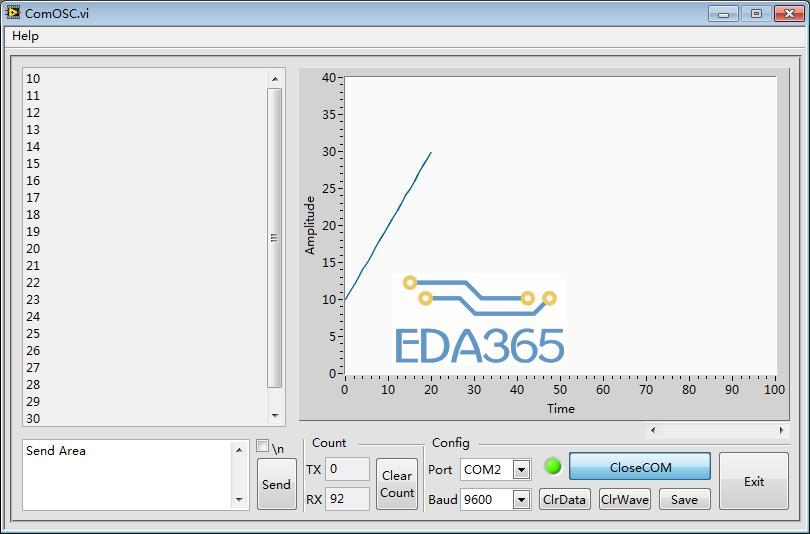Click the CloseCOM button
Viewport: 810px width, 534px height.
[640, 467]
